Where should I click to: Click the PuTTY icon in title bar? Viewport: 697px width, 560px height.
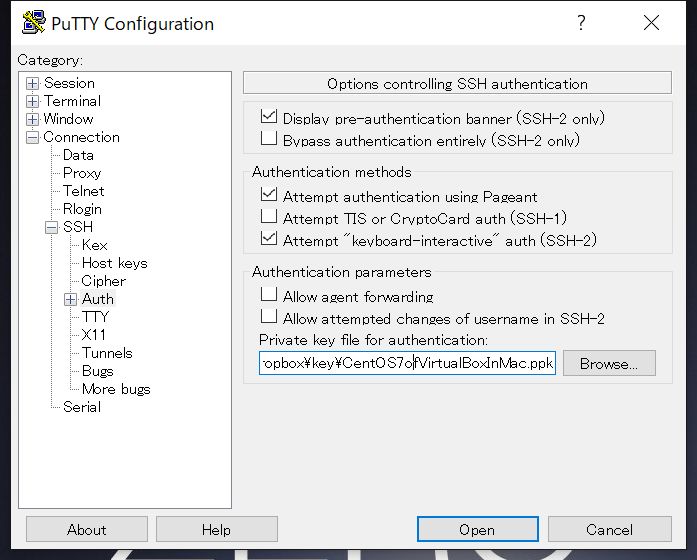point(33,22)
